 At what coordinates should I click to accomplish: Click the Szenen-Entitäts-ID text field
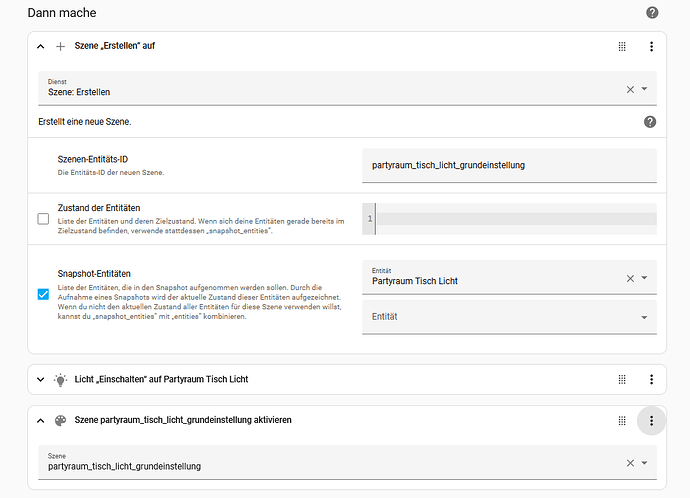[509, 165]
